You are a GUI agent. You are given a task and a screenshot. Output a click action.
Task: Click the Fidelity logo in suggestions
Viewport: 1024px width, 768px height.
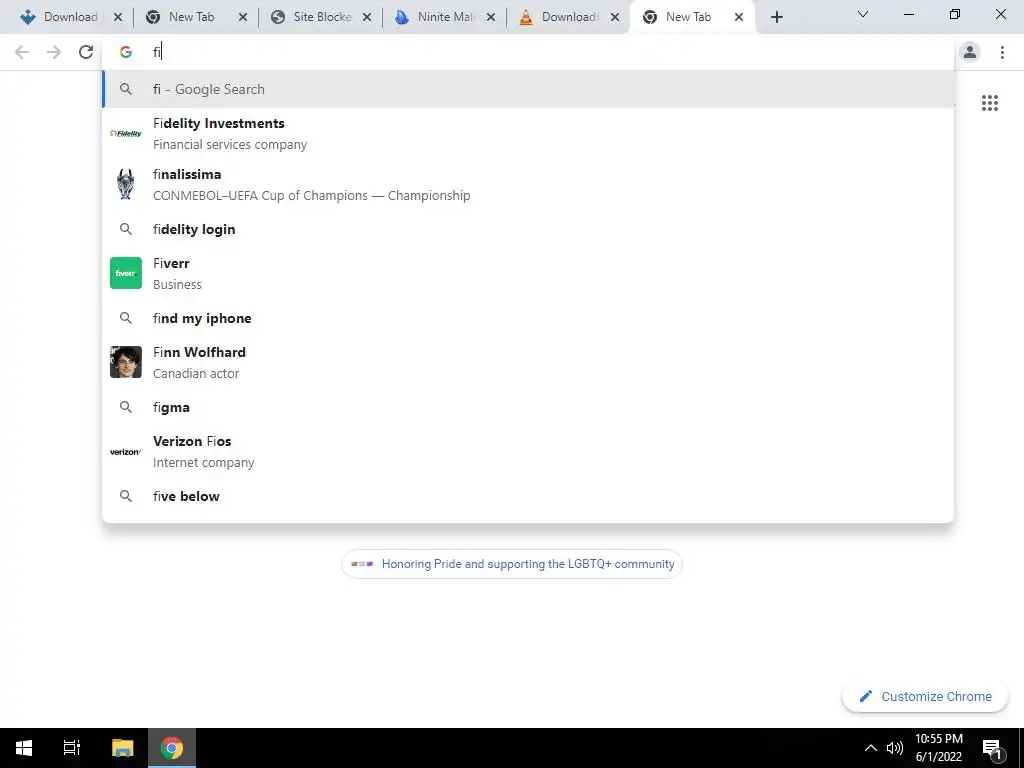pos(125,134)
